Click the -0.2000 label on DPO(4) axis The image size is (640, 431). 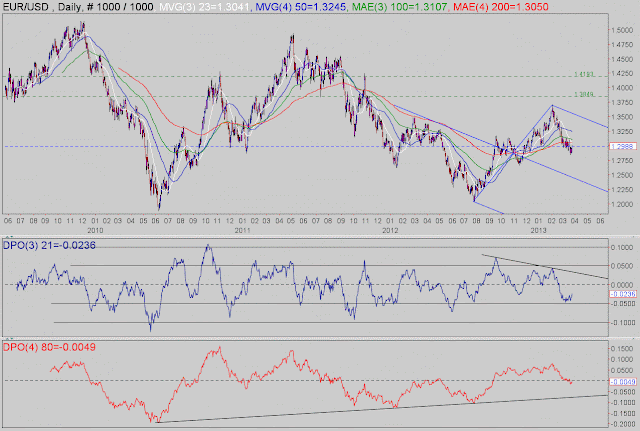[x=621, y=424]
